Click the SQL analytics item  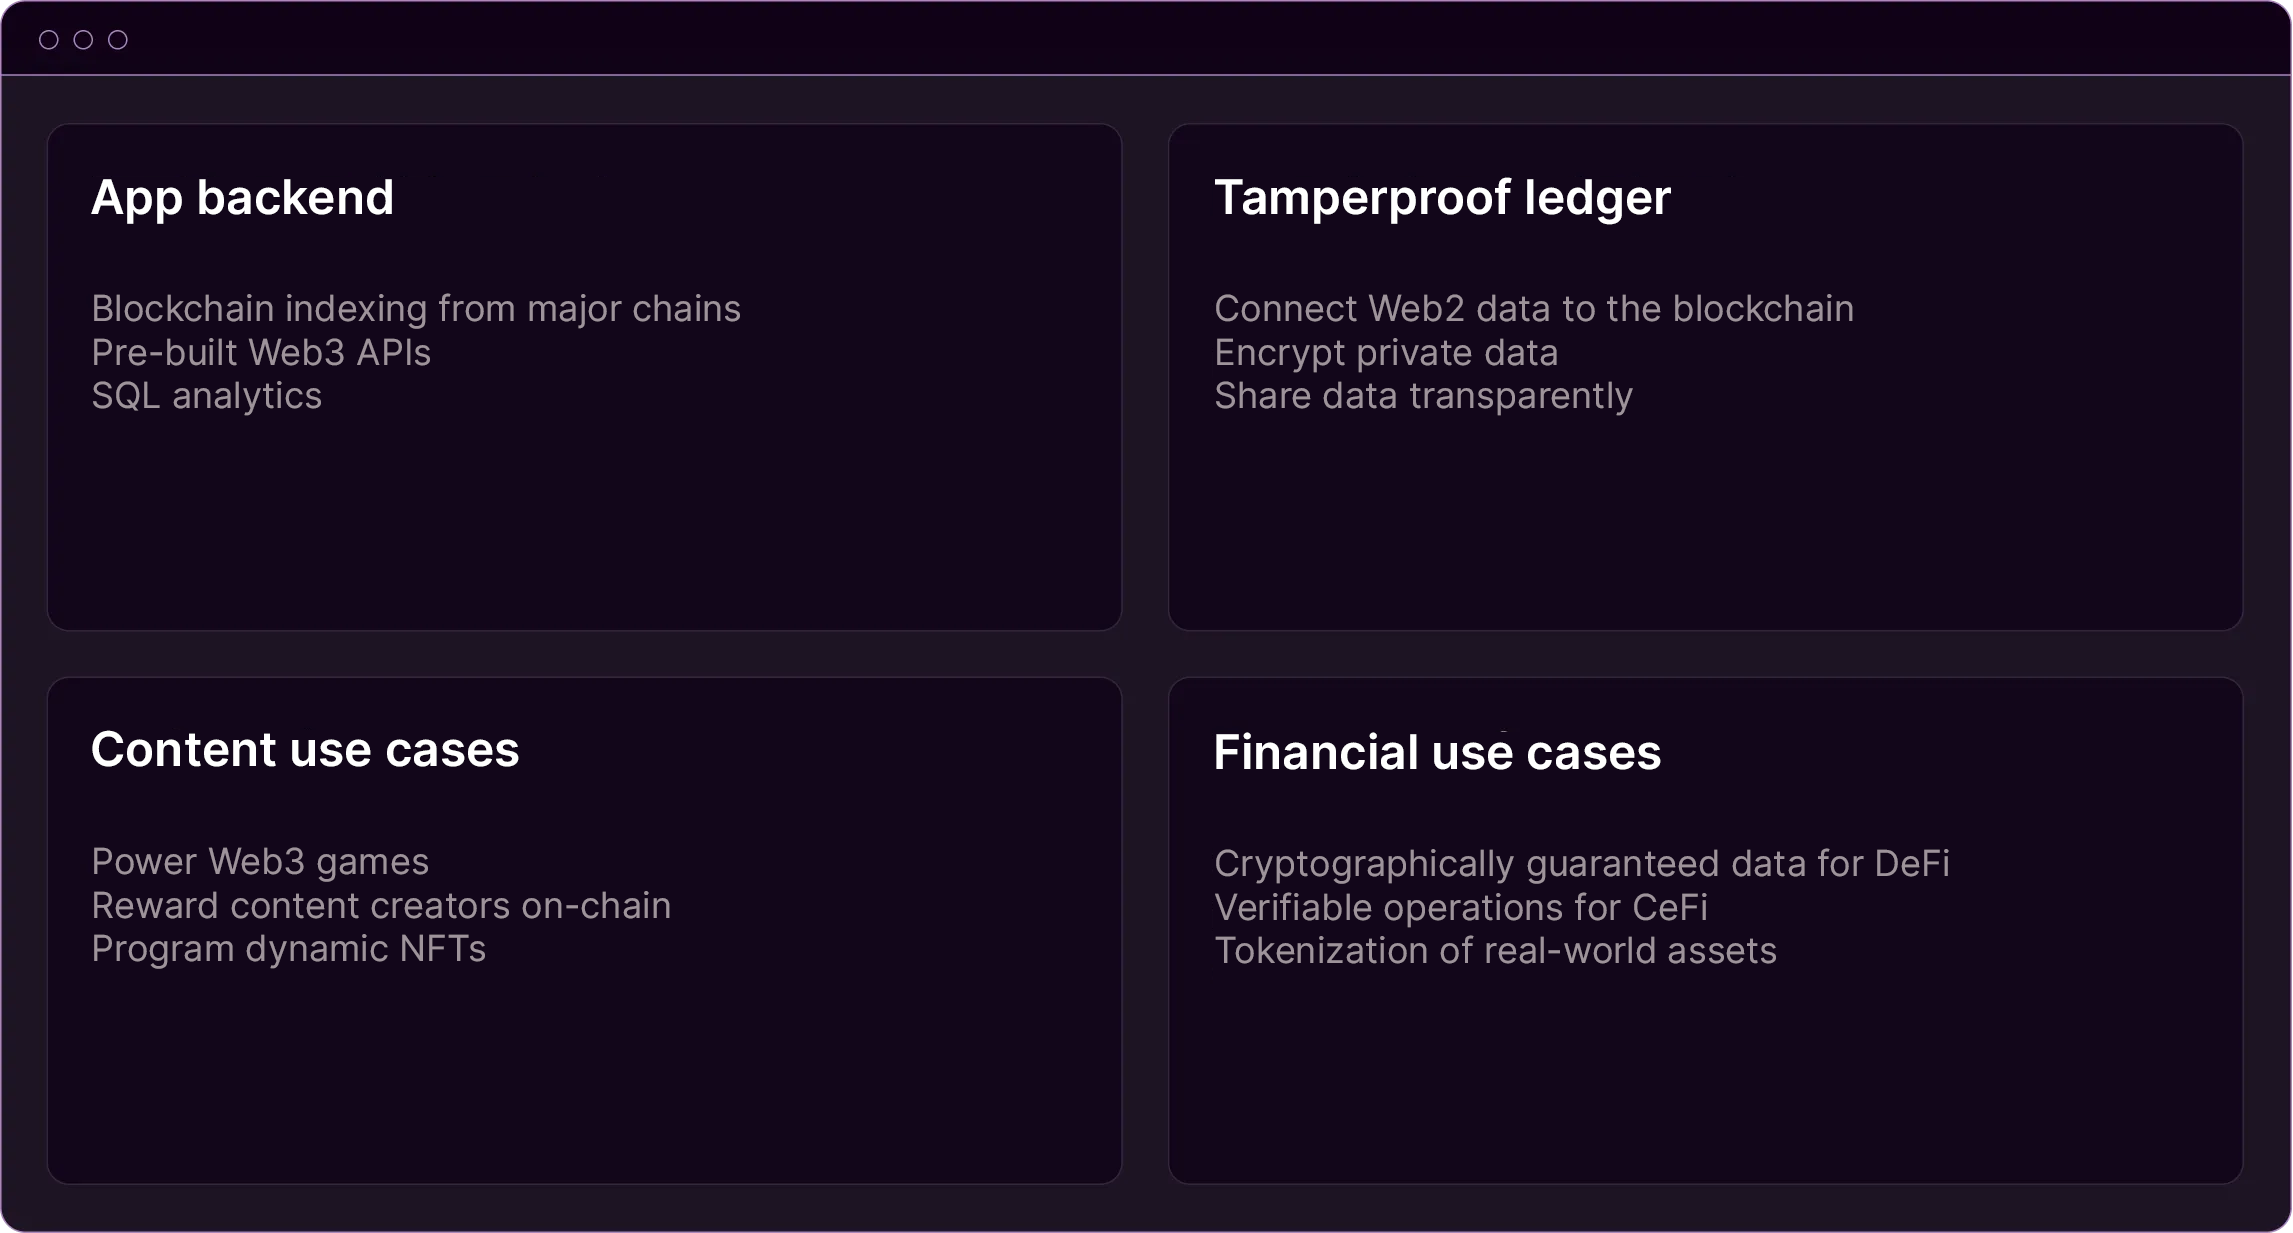coord(207,396)
